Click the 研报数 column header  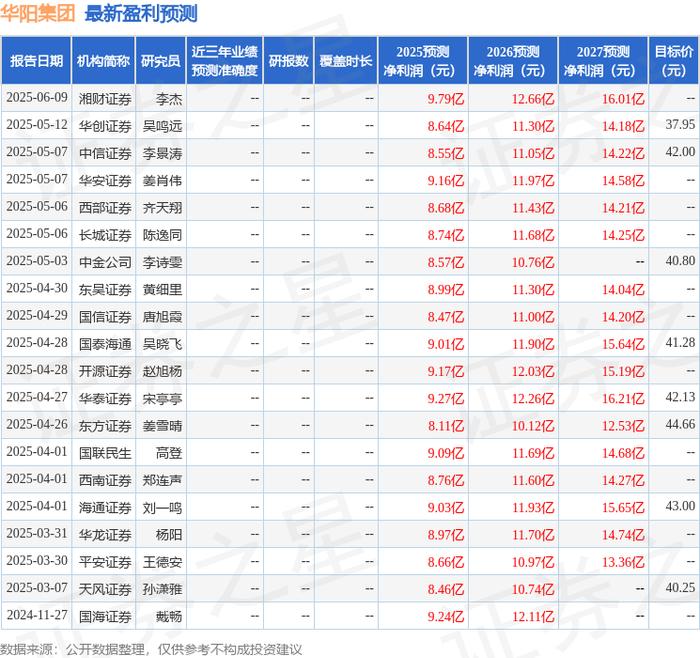coord(288,61)
